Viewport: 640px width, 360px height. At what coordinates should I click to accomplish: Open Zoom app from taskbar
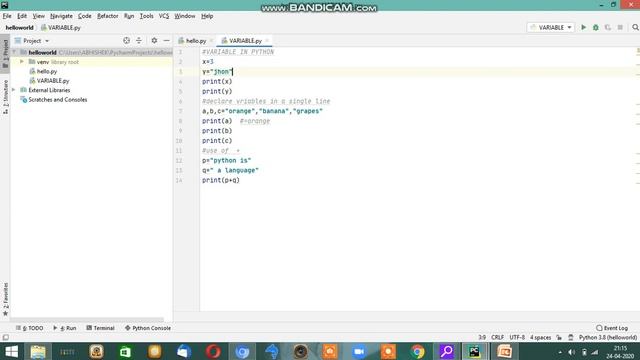pyautogui.click(x=359, y=351)
